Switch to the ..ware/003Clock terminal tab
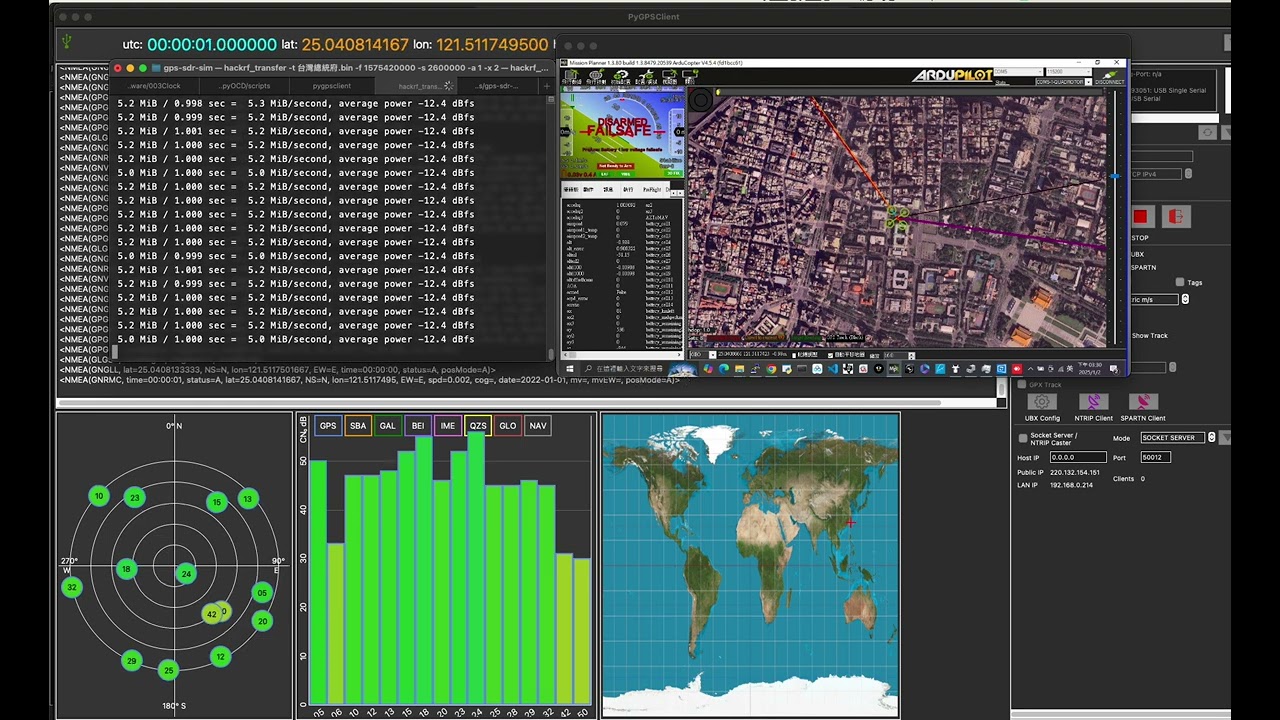The image size is (1280, 720). tap(154, 86)
